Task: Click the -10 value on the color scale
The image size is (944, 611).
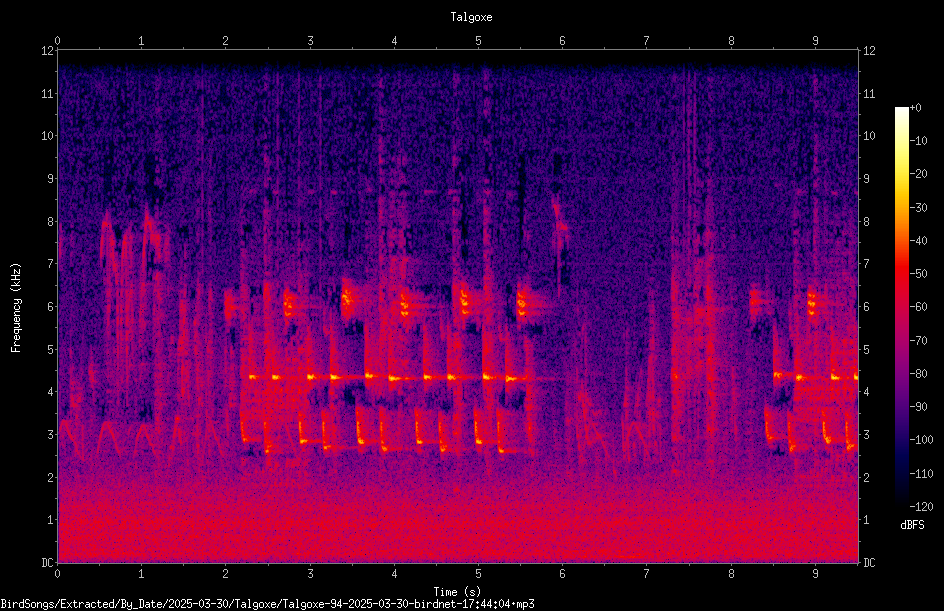Action: [918, 141]
